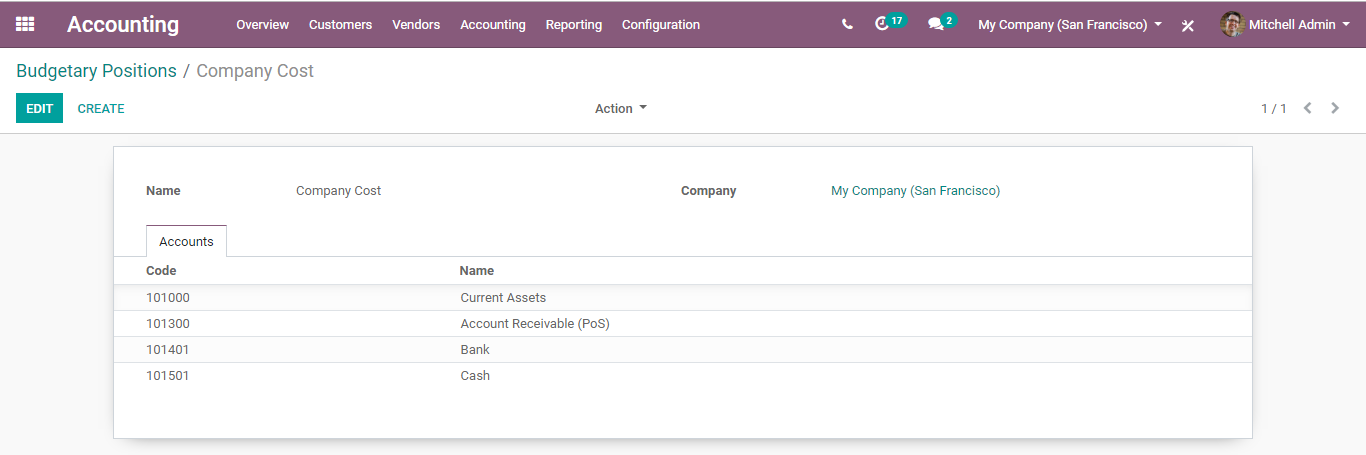Click the debug tools icon
The image size is (1366, 455).
(1188, 25)
